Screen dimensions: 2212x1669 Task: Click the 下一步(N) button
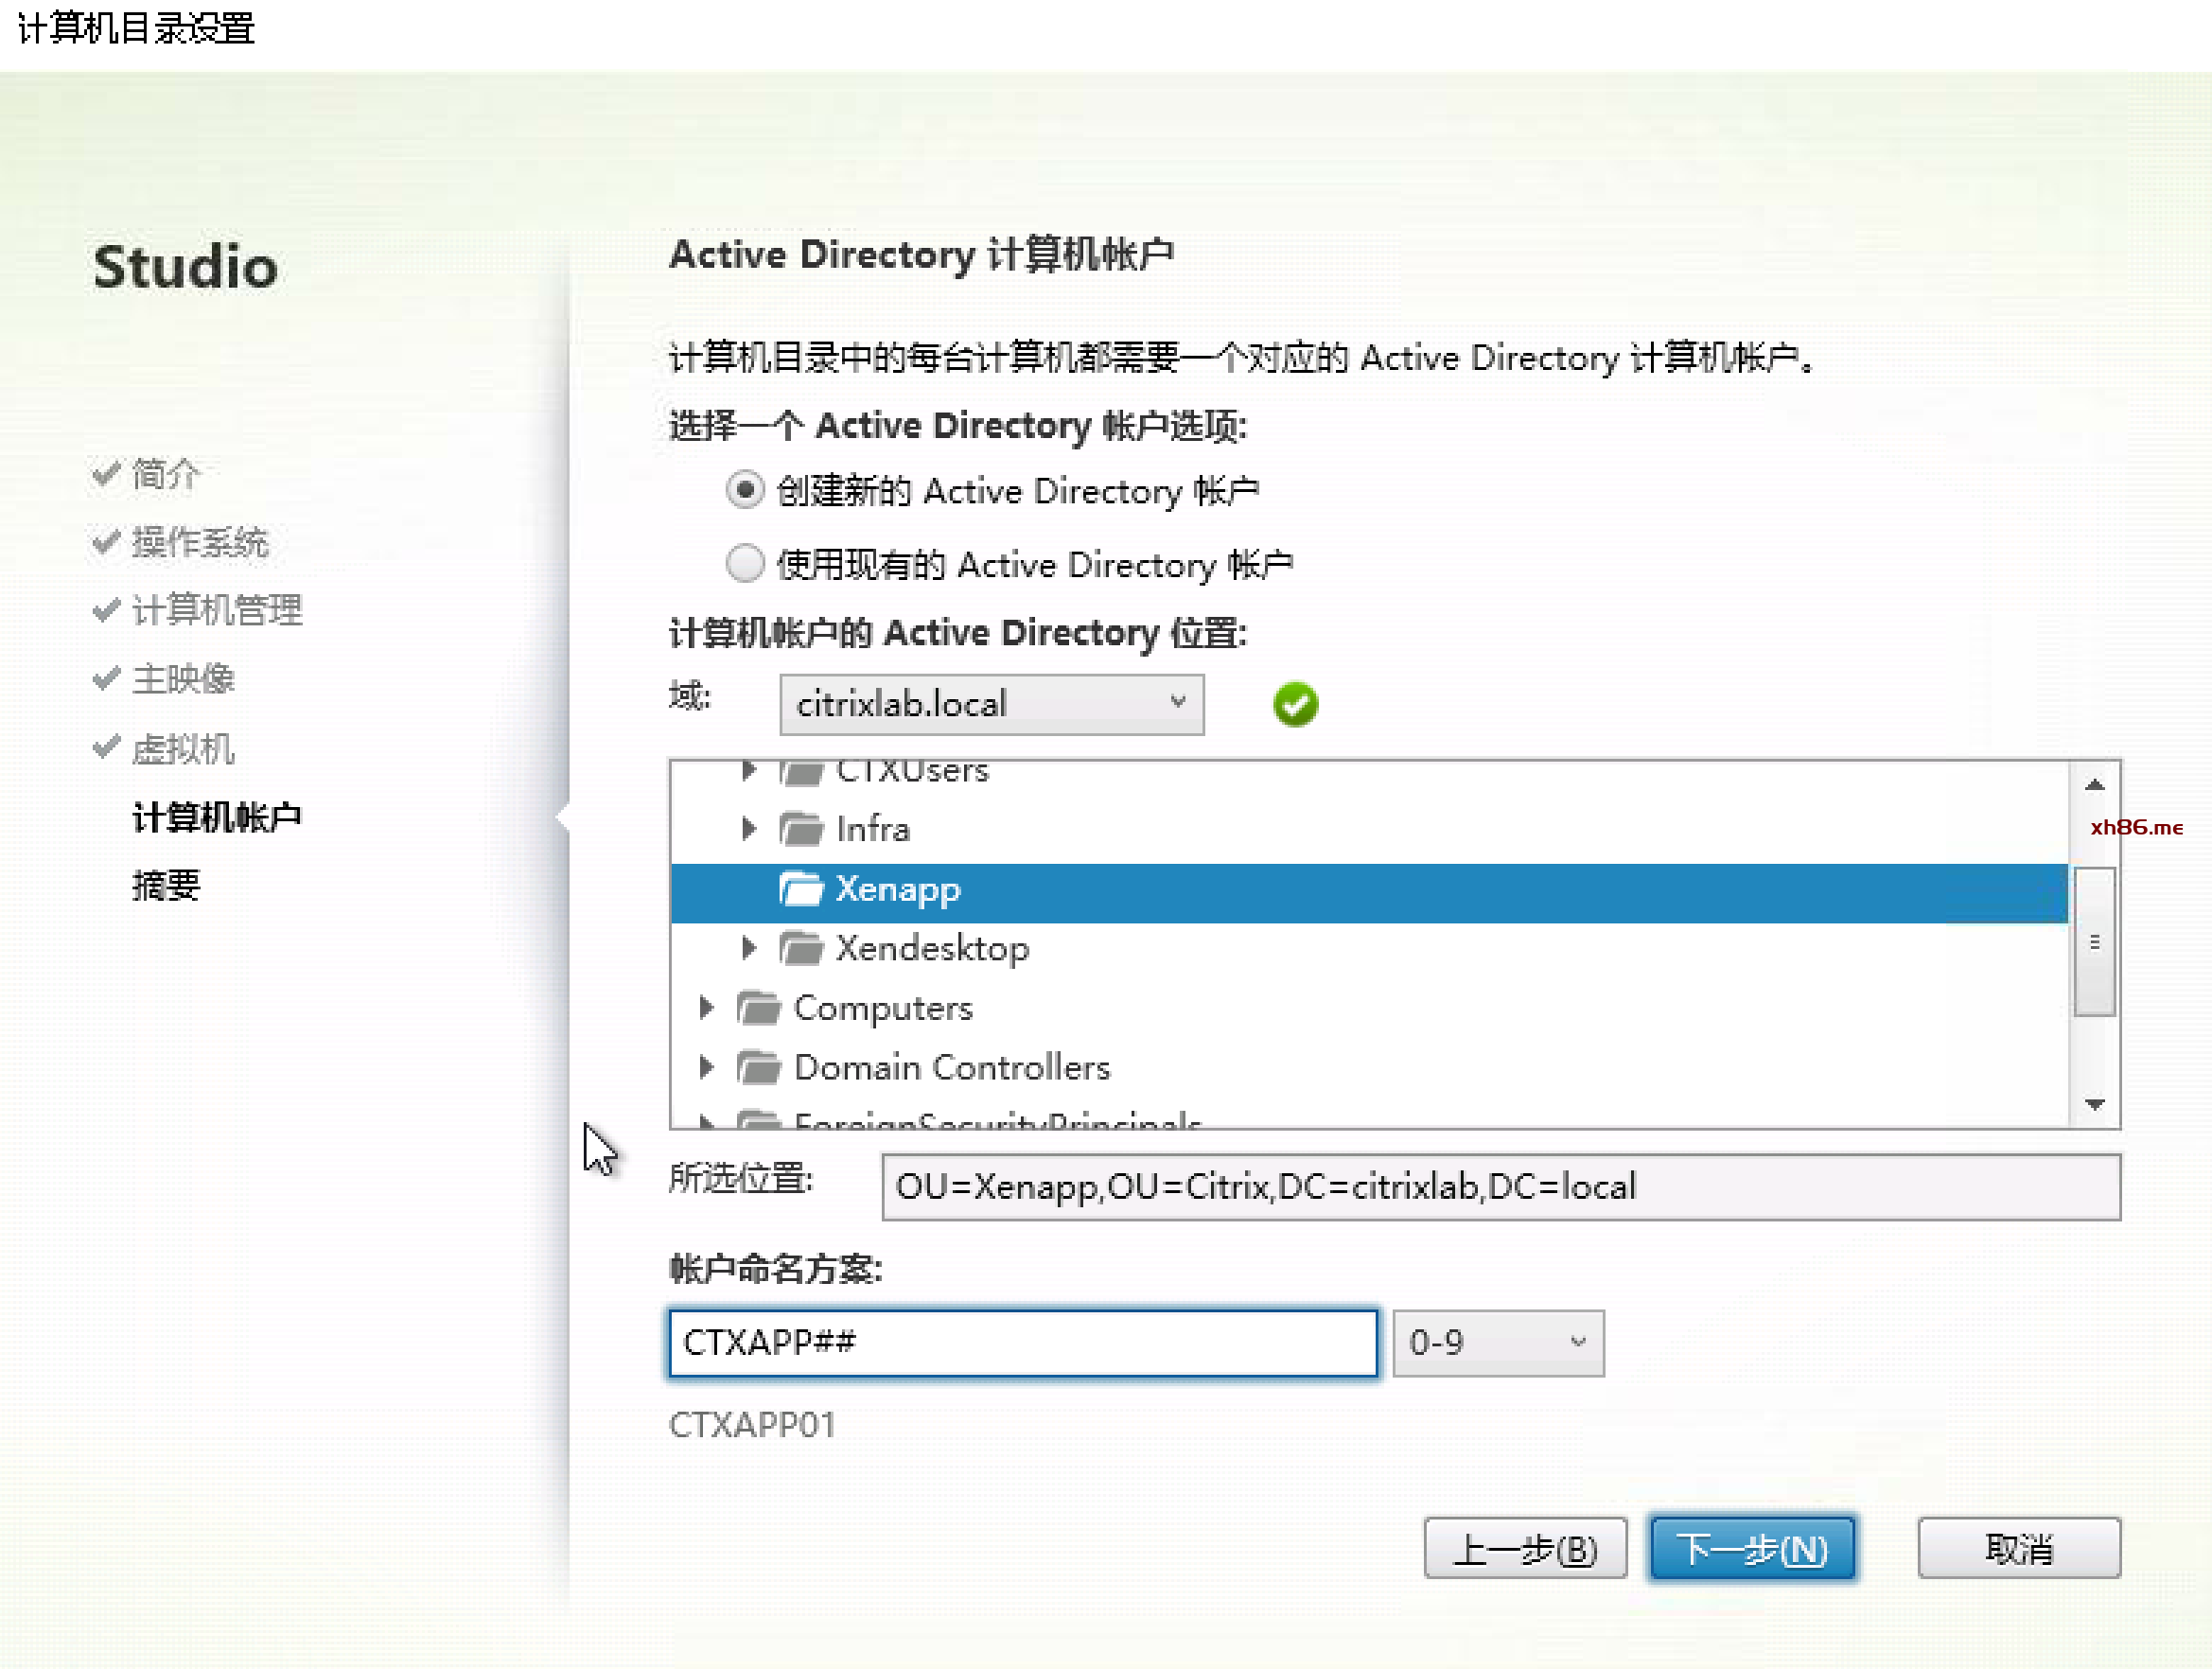point(1752,1549)
